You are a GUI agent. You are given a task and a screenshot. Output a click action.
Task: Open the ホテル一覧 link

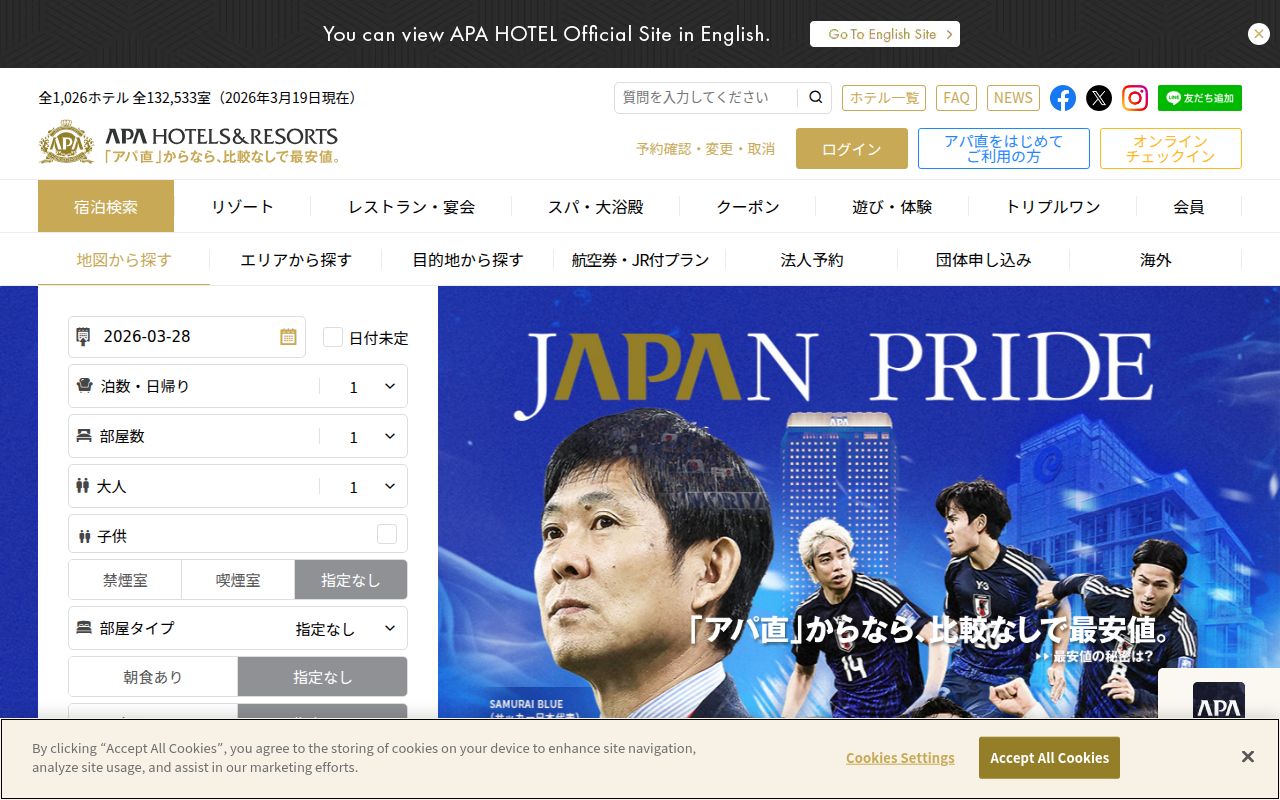(884, 98)
